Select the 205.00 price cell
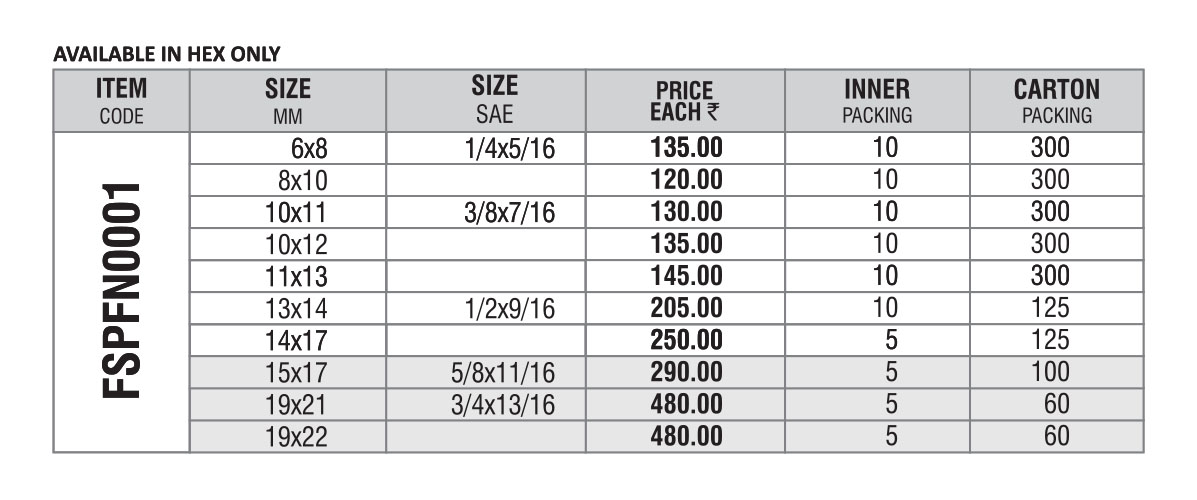The width and height of the screenshot is (1197, 500). pos(685,307)
